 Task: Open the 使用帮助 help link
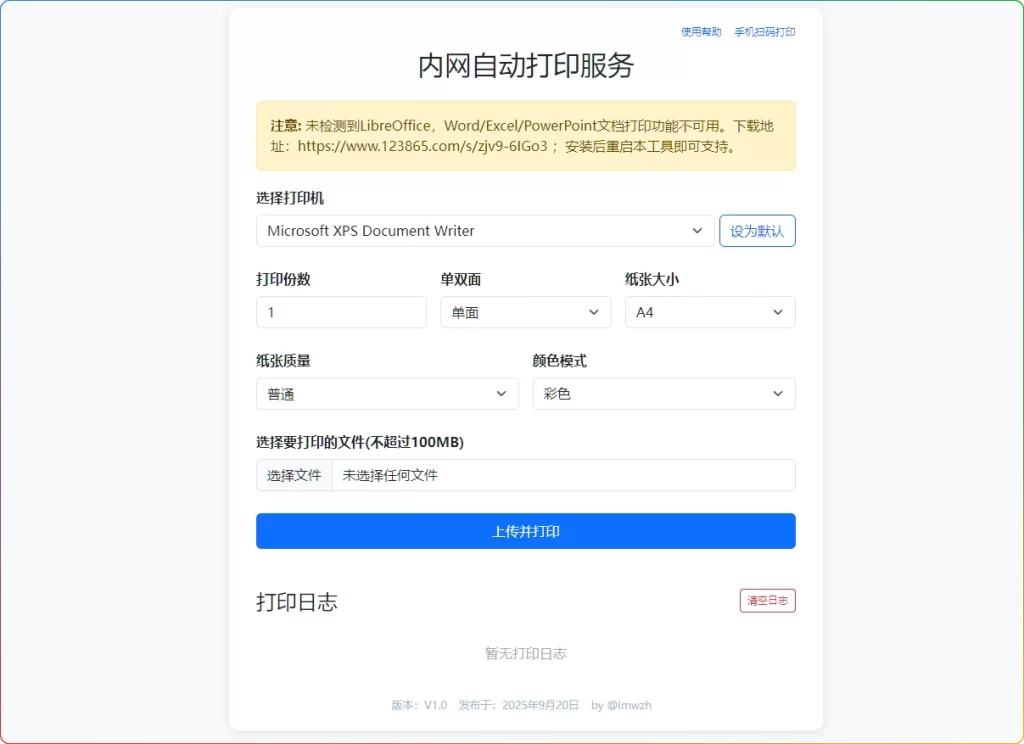click(x=700, y=32)
